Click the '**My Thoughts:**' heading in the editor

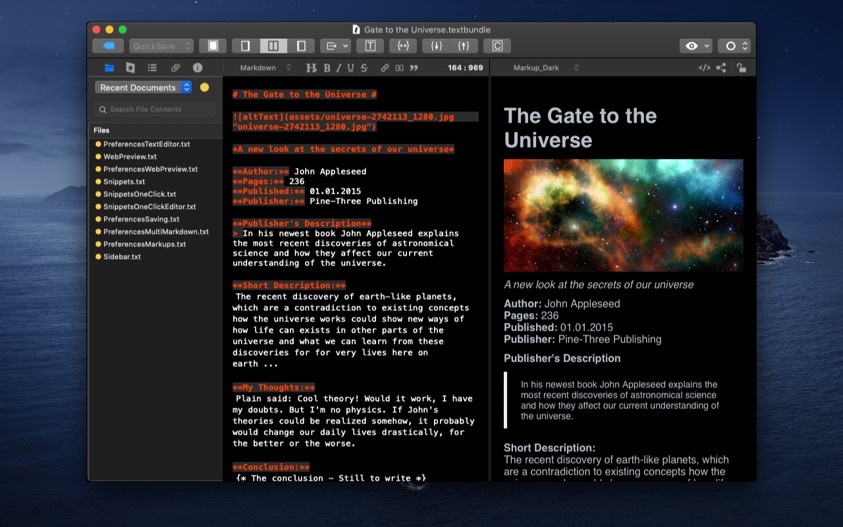[273, 387]
